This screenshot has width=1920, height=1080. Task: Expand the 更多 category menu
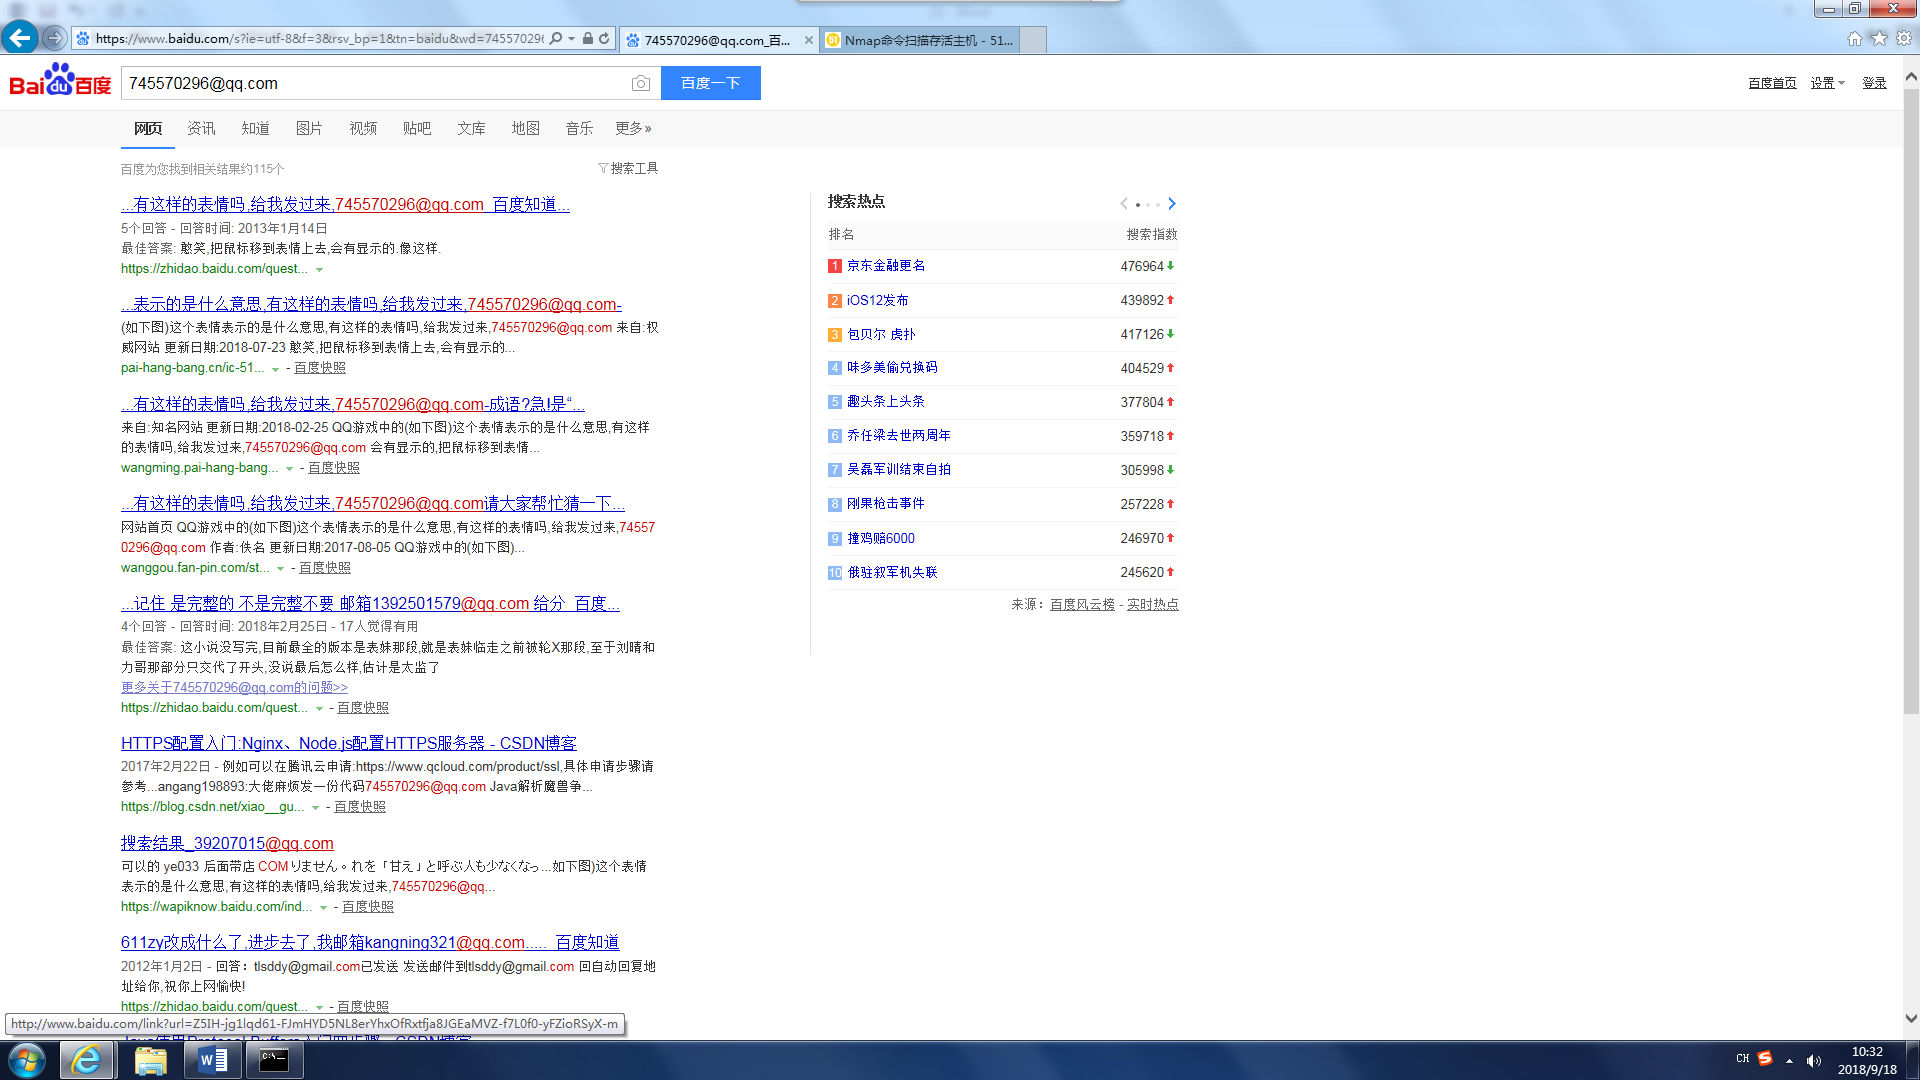tap(633, 129)
